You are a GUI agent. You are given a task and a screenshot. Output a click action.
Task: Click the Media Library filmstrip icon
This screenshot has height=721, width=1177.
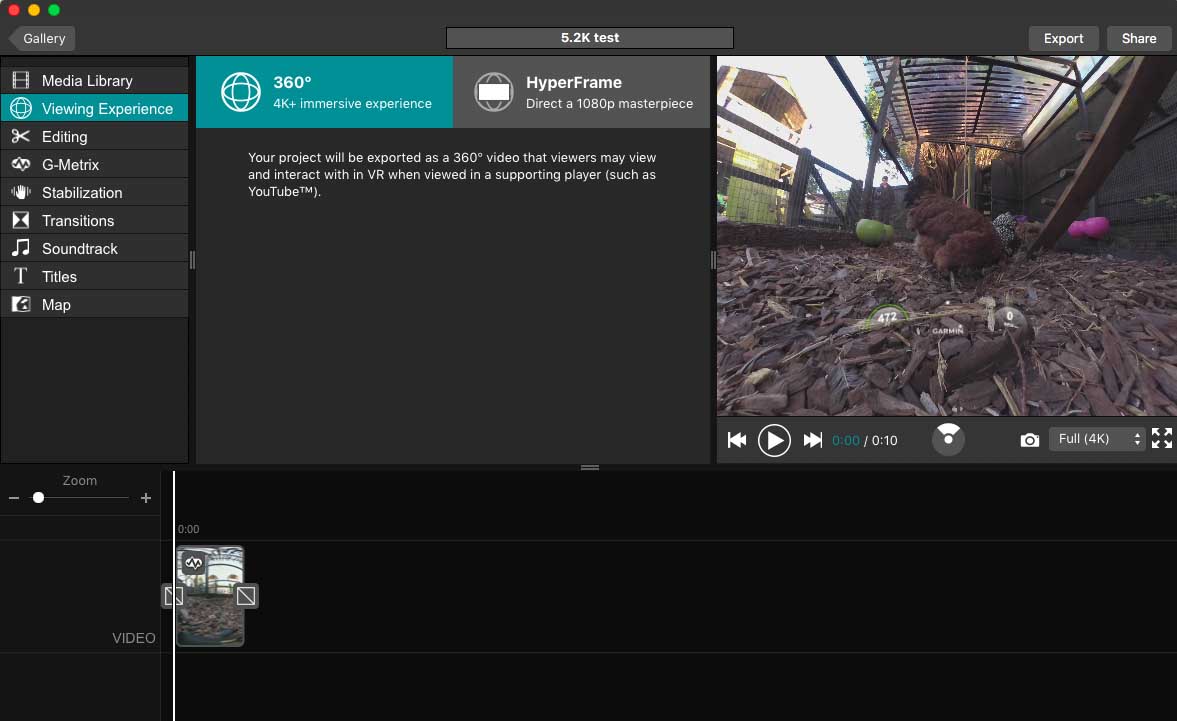pos(21,80)
